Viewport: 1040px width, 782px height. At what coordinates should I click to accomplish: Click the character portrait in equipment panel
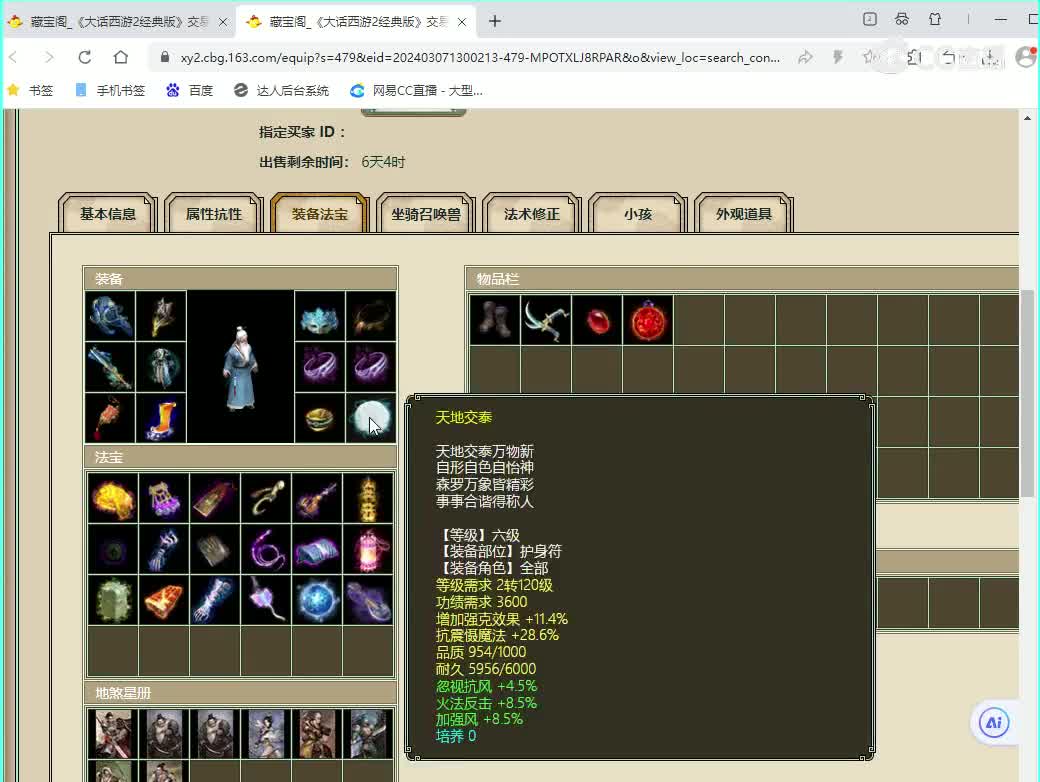coord(240,367)
